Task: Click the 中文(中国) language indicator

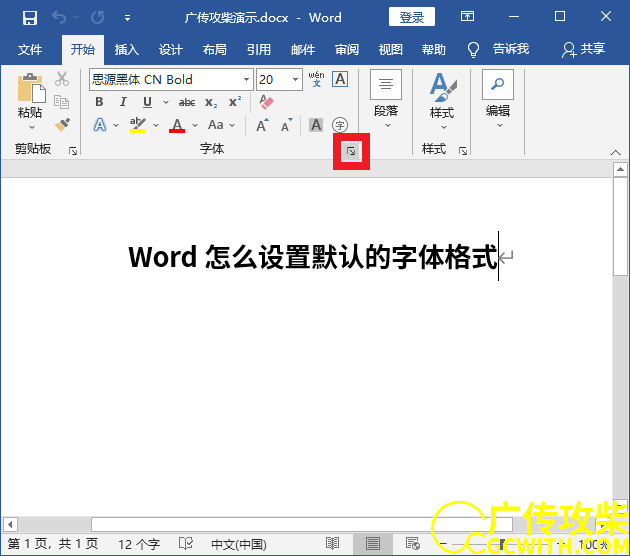Action: point(239,544)
